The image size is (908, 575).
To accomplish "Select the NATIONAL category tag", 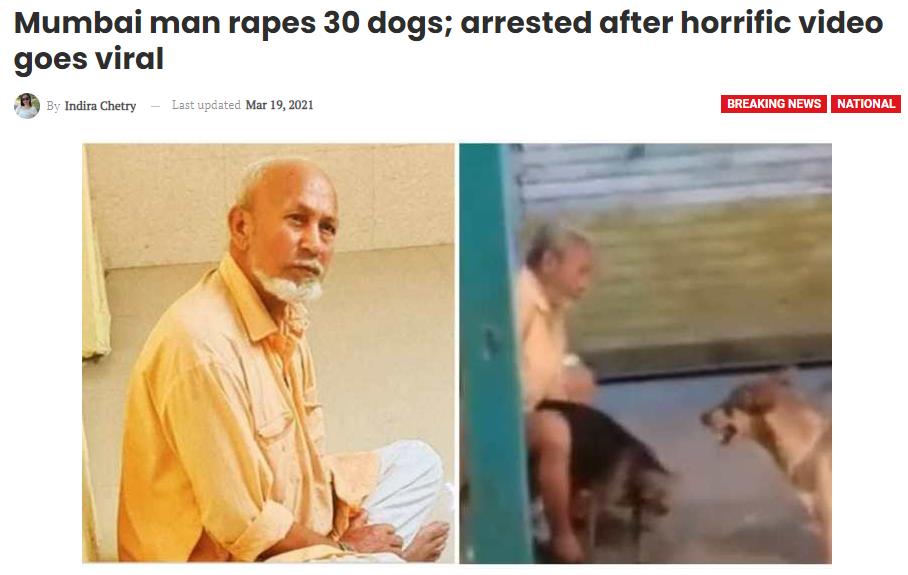I will (866, 104).
